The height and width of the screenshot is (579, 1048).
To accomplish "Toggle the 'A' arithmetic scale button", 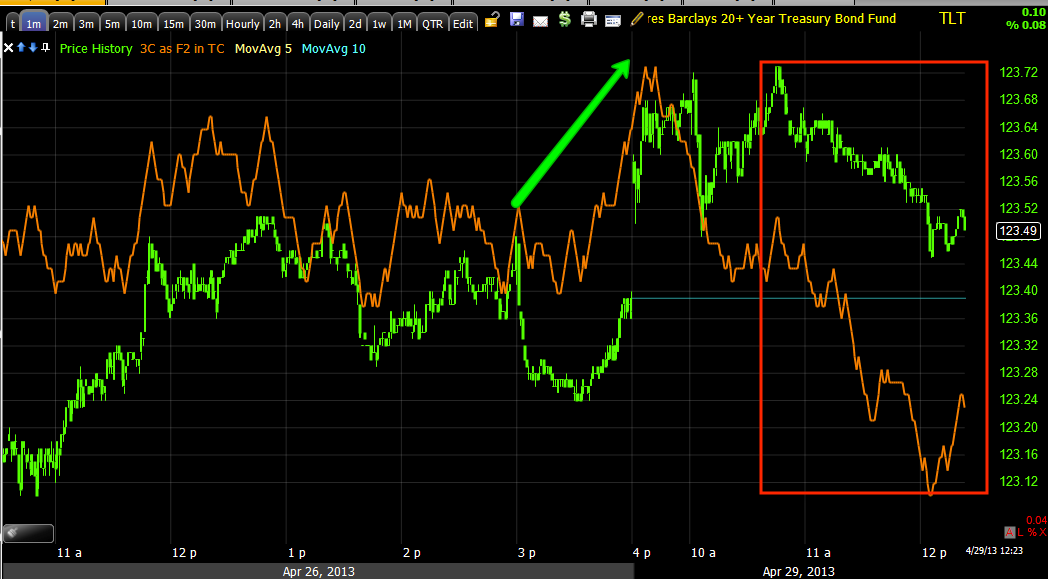I will [1010, 532].
